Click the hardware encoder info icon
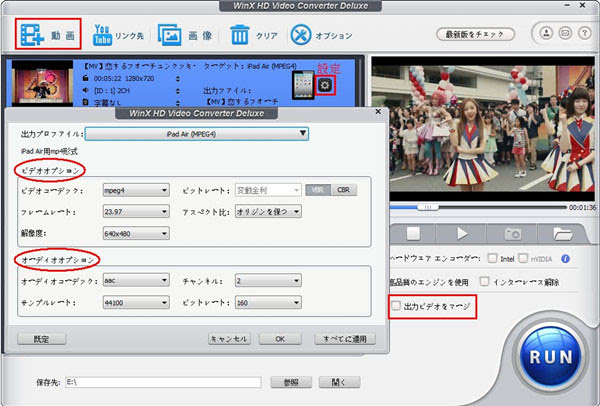 click(x=565, y=259)
